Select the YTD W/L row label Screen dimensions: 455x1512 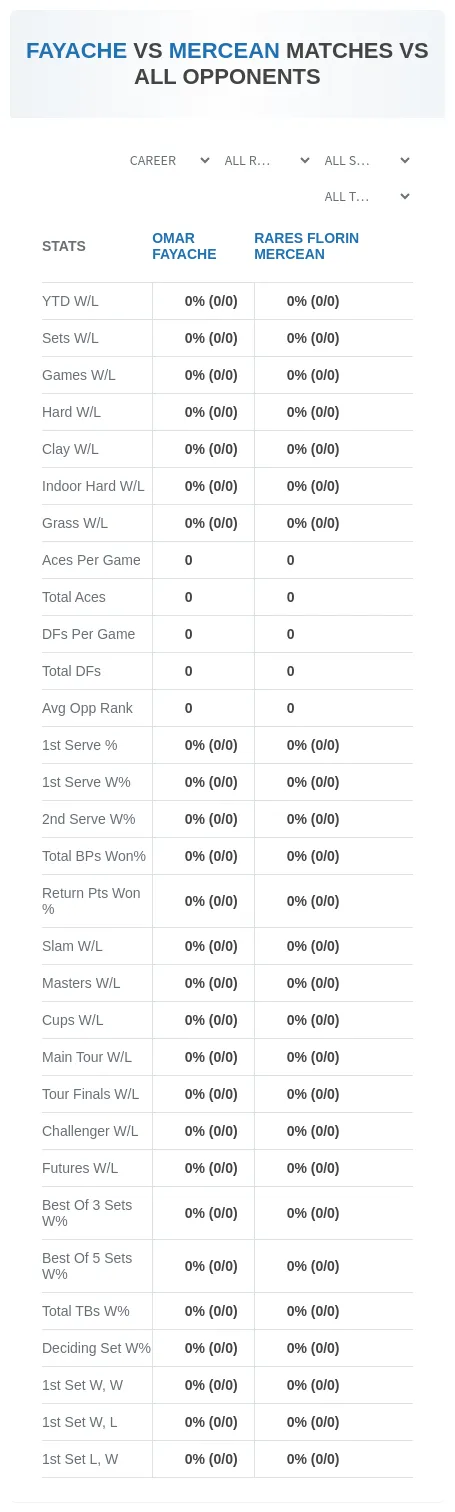pyautogui.click(x=70, y=301)
